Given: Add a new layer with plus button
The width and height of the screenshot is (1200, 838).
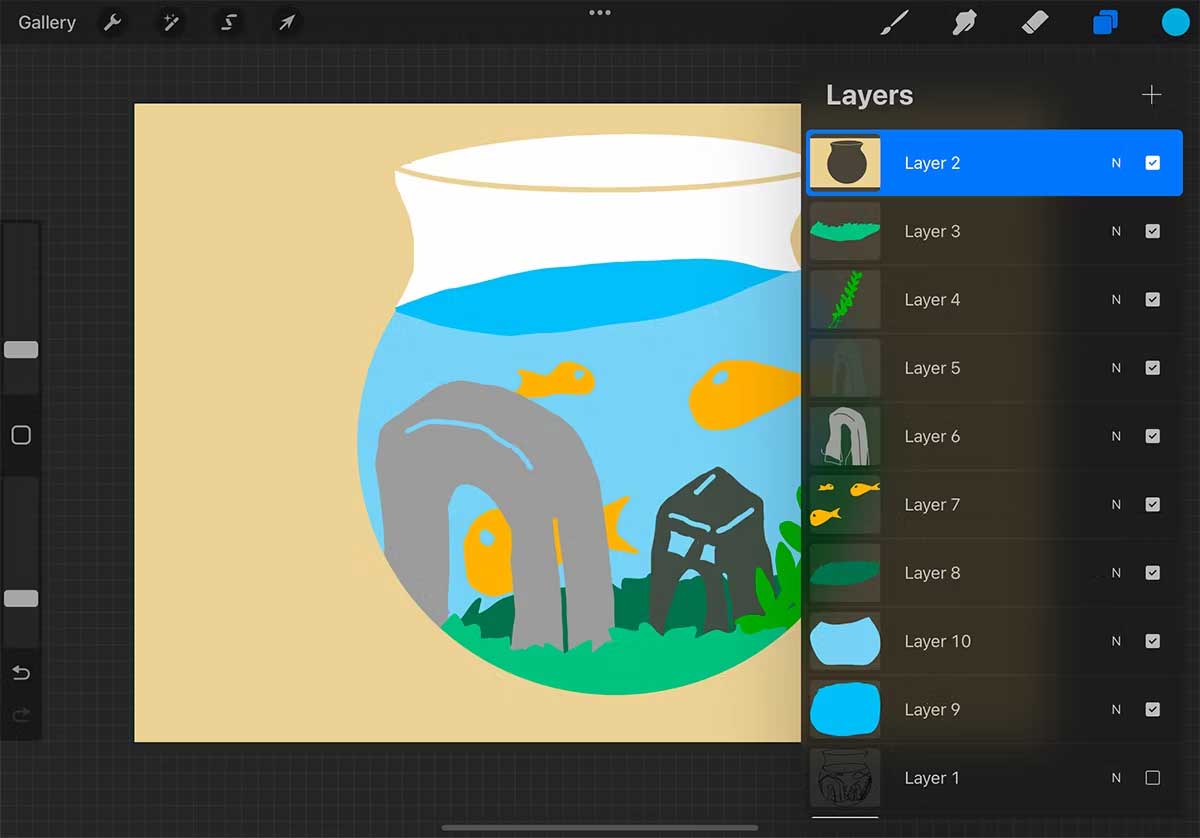Looking at the screenshot, I should click(x=1152, y=95).
